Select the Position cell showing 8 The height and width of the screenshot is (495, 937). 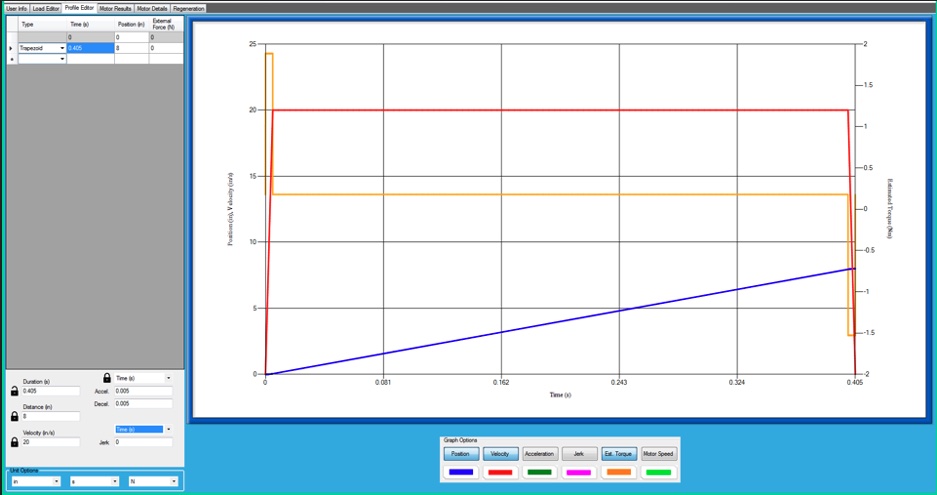131,48
